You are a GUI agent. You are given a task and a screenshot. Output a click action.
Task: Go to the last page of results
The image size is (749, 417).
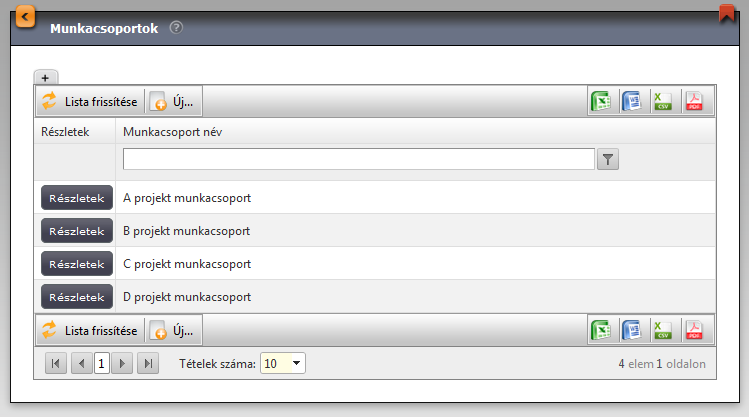(148, 364)
